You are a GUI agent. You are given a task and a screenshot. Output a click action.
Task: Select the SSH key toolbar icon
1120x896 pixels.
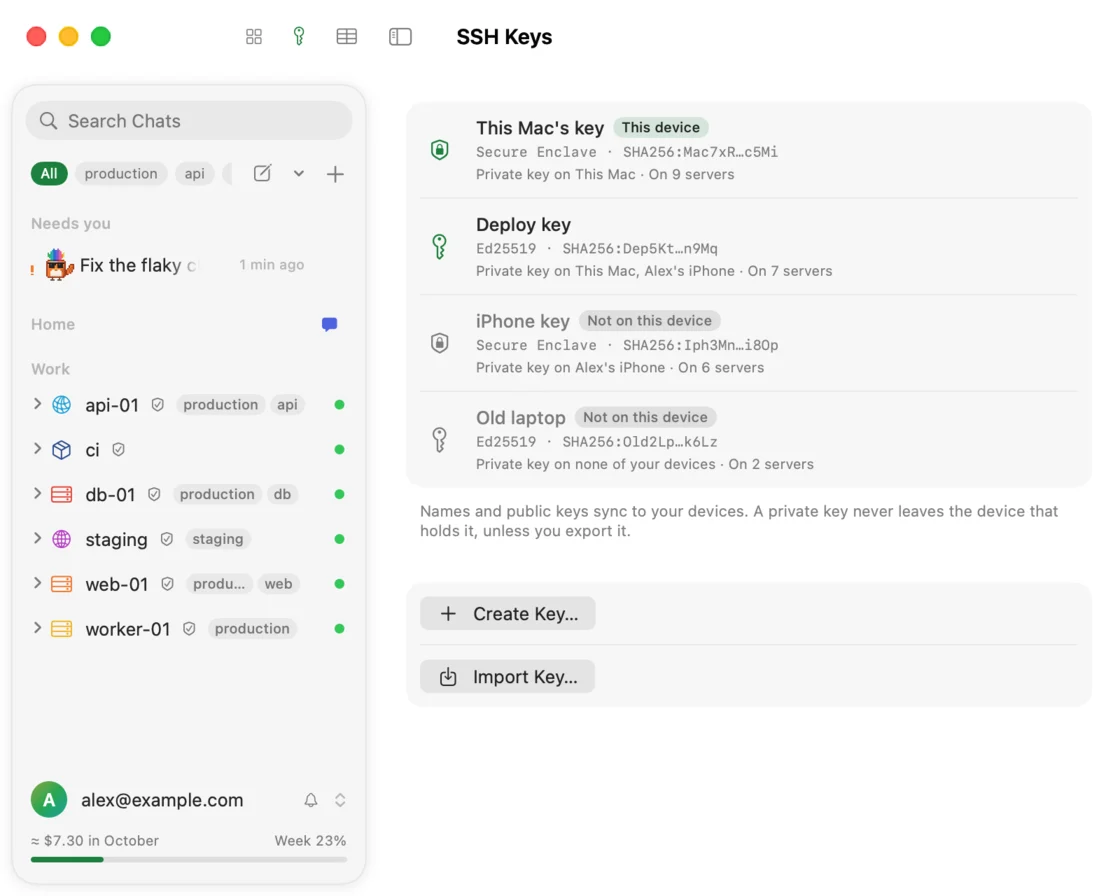(x=299, y=36)
